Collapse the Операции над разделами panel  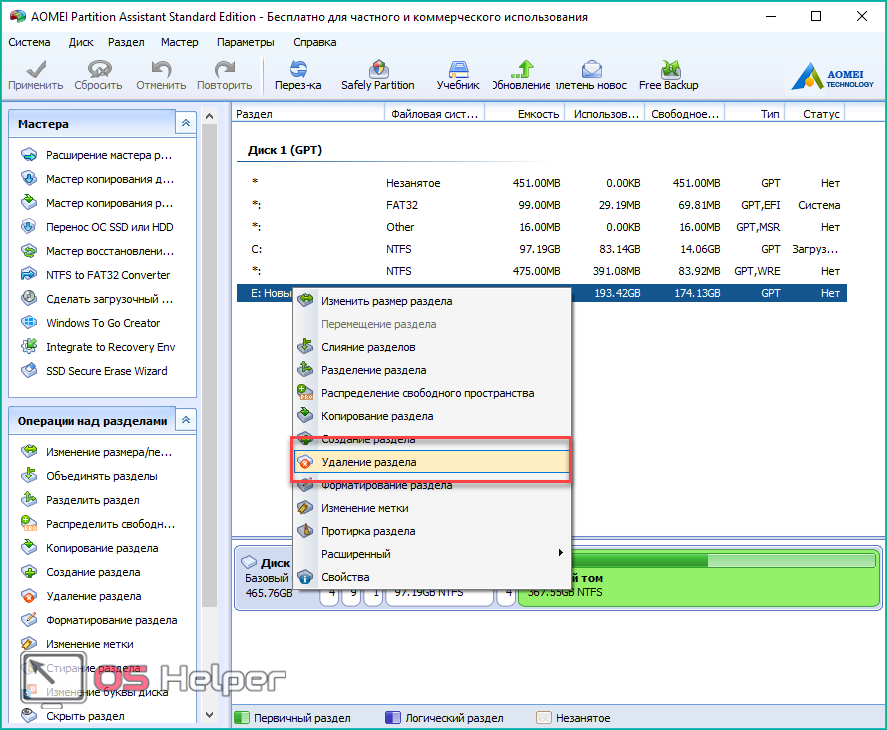click(x=185, y=420)
